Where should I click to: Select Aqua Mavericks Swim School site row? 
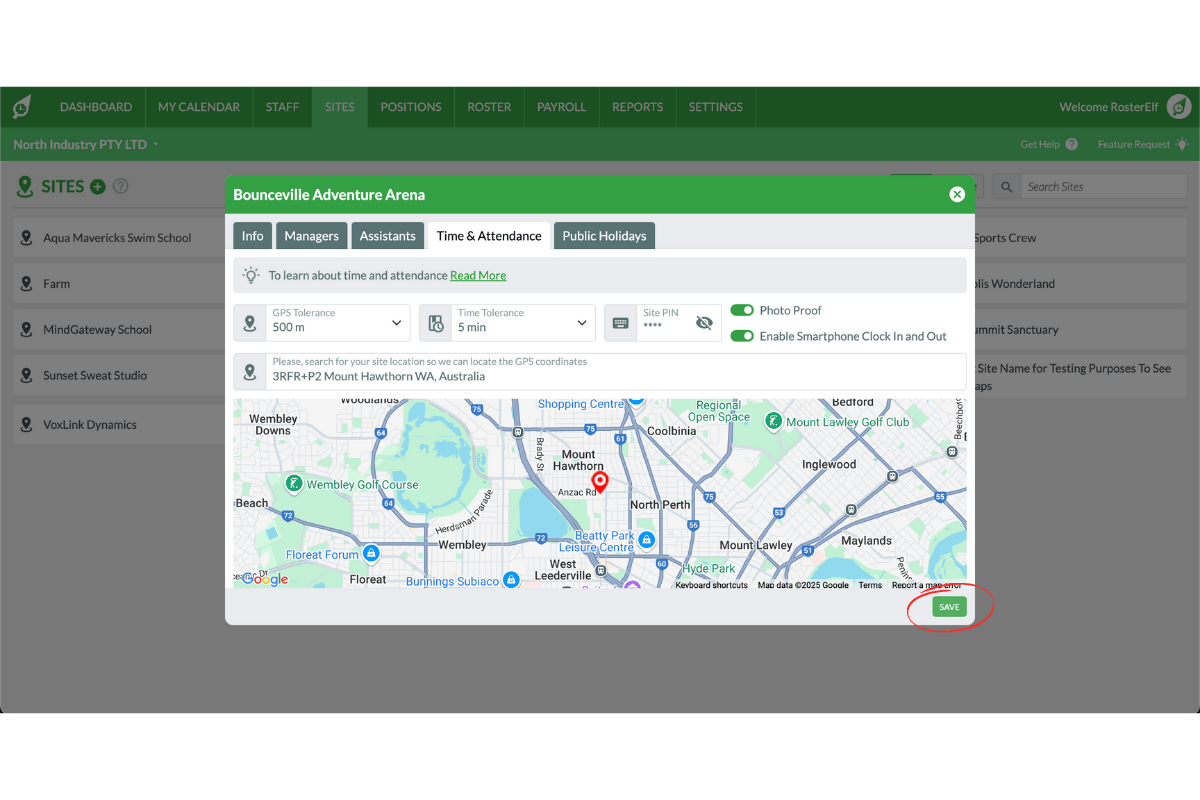119,238
